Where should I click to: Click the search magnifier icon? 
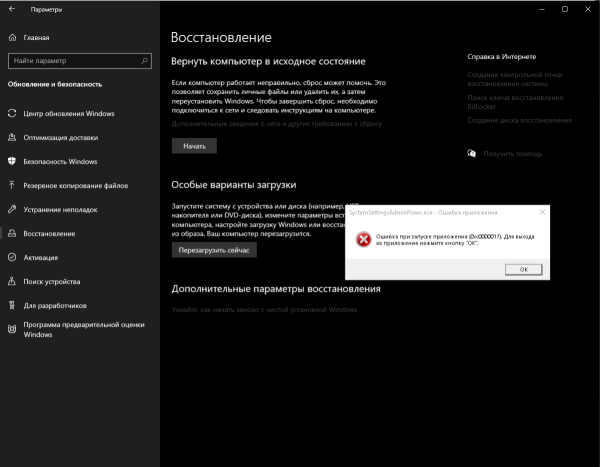click(x=144, y=61)
